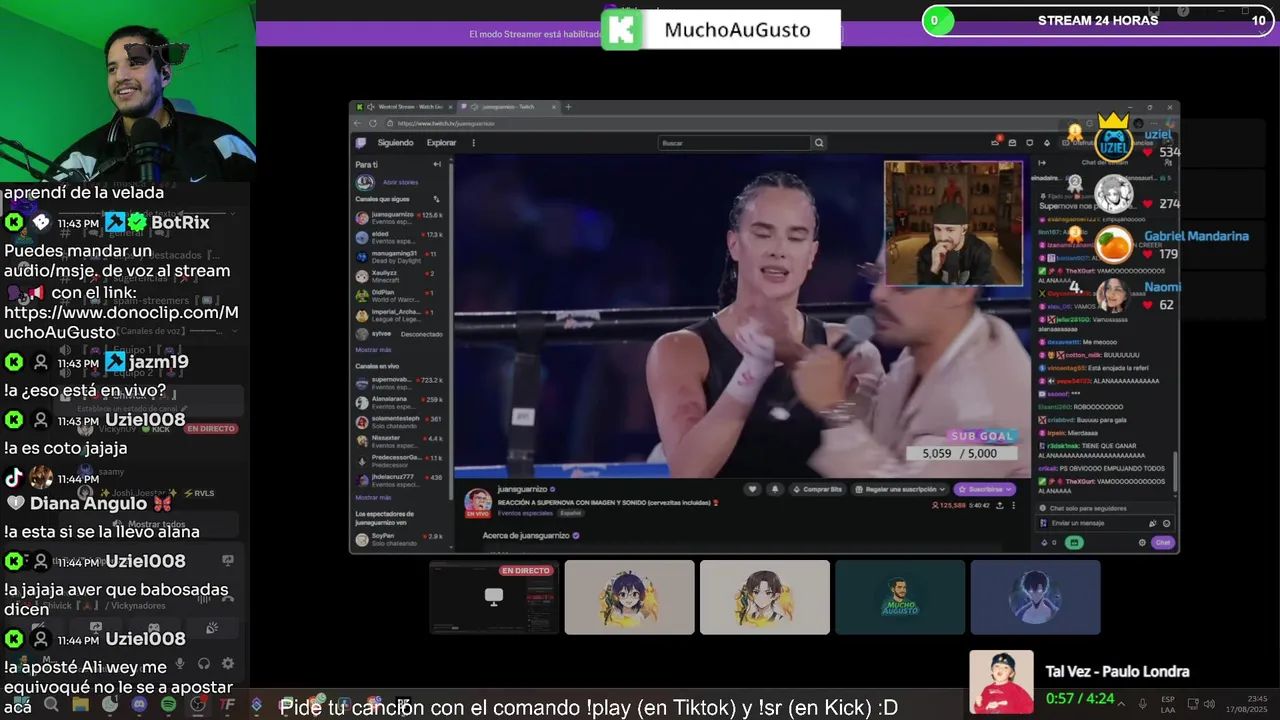This screenshot has height=720, width=1280.
Task: Click Comprar Bits button
Action: (x=818, y=489)
